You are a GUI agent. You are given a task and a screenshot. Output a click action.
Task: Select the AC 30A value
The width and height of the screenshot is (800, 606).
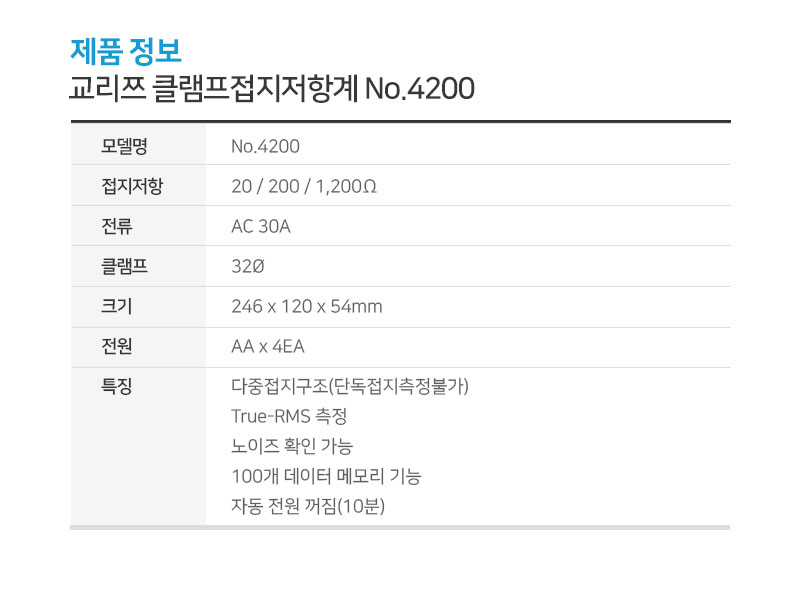(261, 226)
